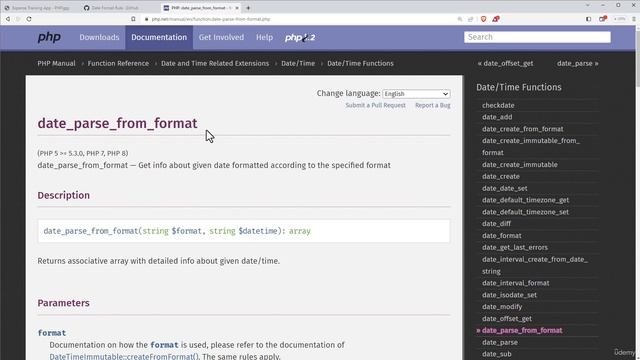Go to Date/Time Functions breadcrumb

360,63
